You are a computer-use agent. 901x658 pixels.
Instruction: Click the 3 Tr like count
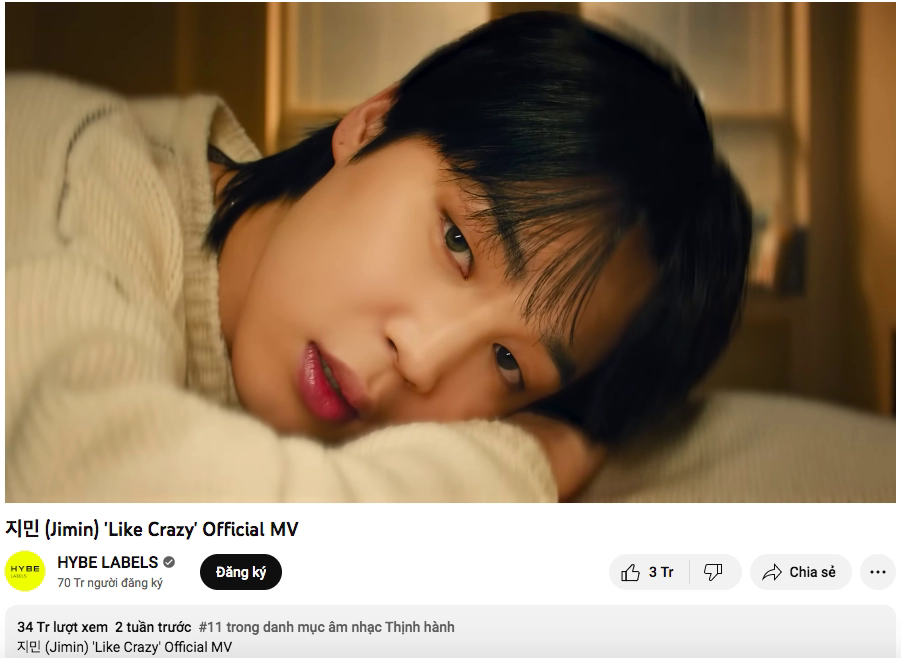(x=661, y=572)
